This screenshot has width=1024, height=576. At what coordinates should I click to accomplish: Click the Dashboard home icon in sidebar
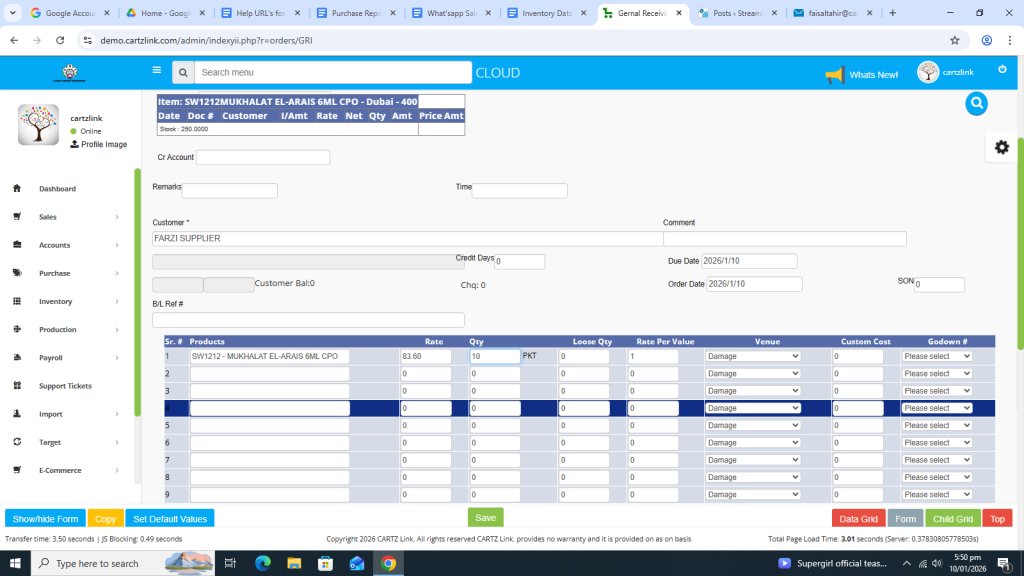click(x=17, y=189)
